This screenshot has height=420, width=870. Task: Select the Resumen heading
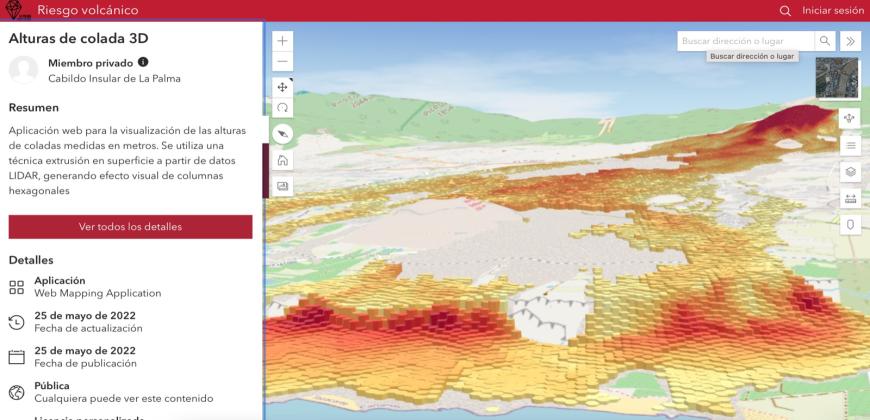click(34, 108)
